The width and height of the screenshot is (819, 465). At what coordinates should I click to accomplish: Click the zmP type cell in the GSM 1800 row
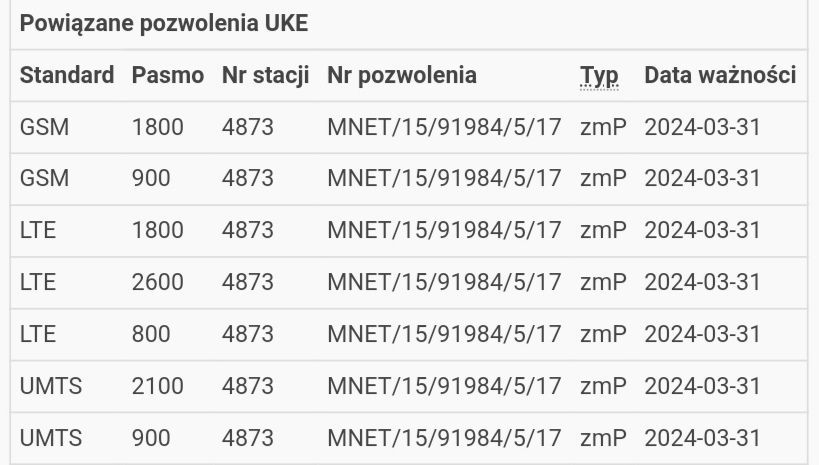tap(603, 127)
